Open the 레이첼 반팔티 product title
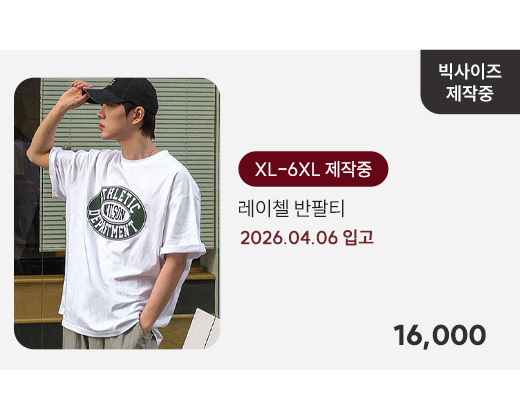This screenshot has width=520, height=420. [291, 208]
